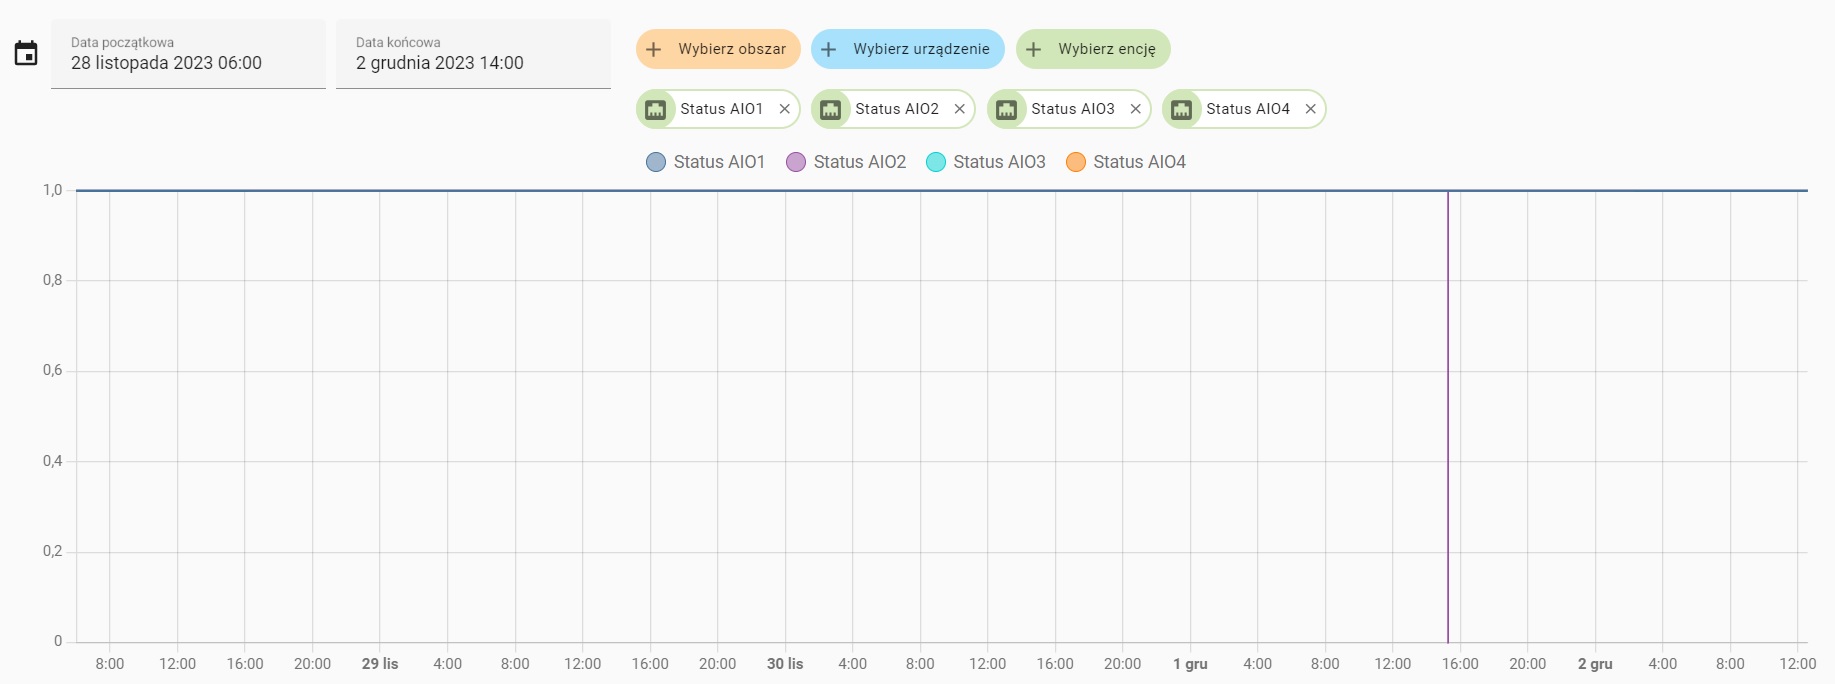
Task: Remove the Status AIO1 chip
Action: click(785, 110)
